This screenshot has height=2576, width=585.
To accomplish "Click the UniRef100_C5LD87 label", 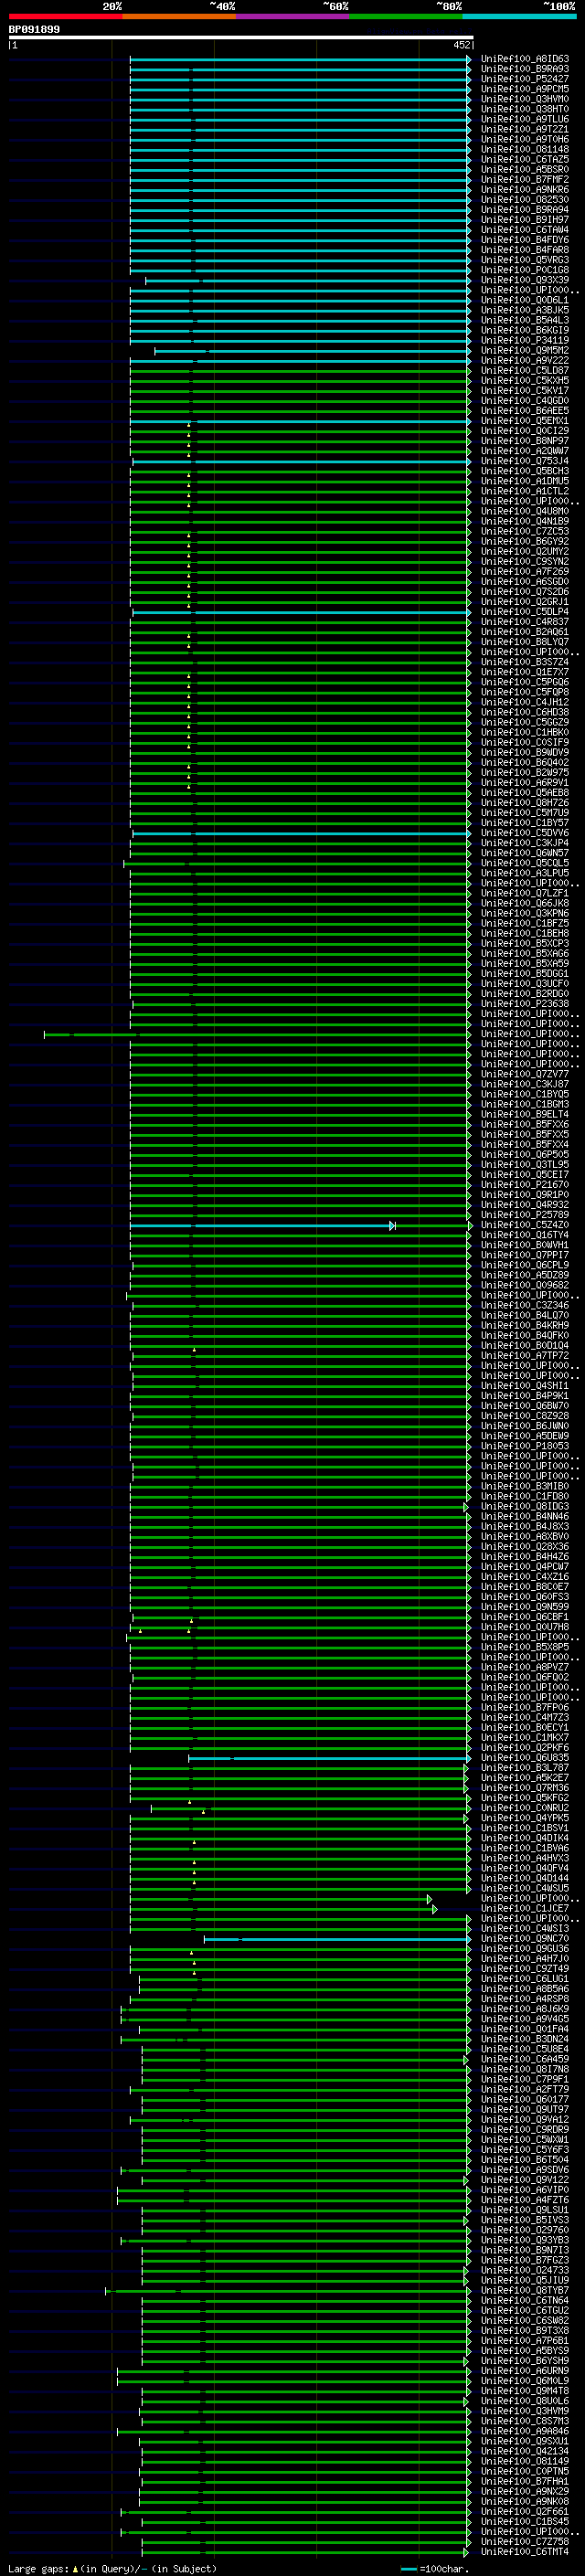I will 525,371.
